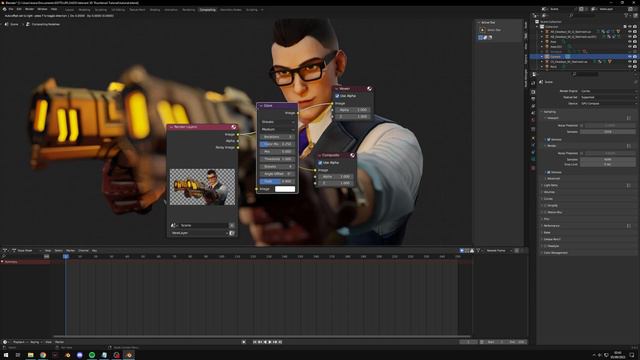This screenshot has height=360, width=640.
Task: Open the World properties tab
Action: click(x=533, y=120)
